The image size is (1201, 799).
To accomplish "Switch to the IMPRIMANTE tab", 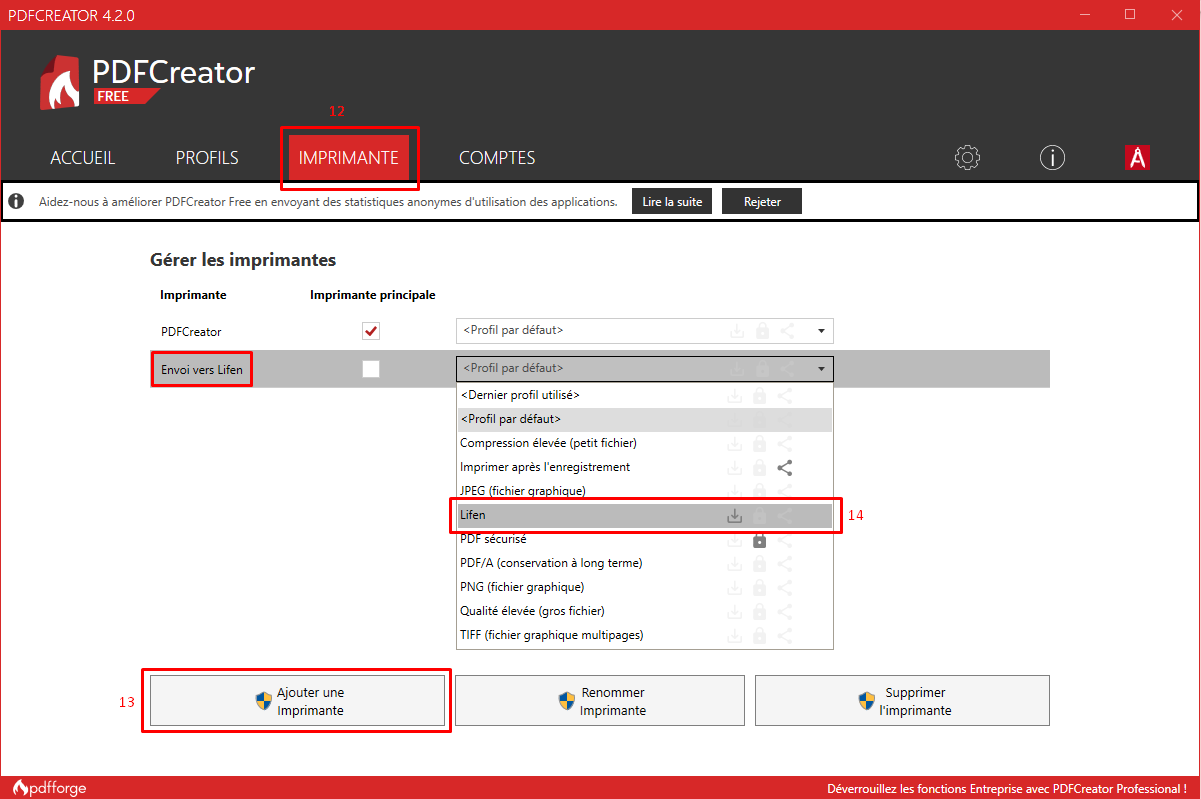I will [x=349, y=158].
